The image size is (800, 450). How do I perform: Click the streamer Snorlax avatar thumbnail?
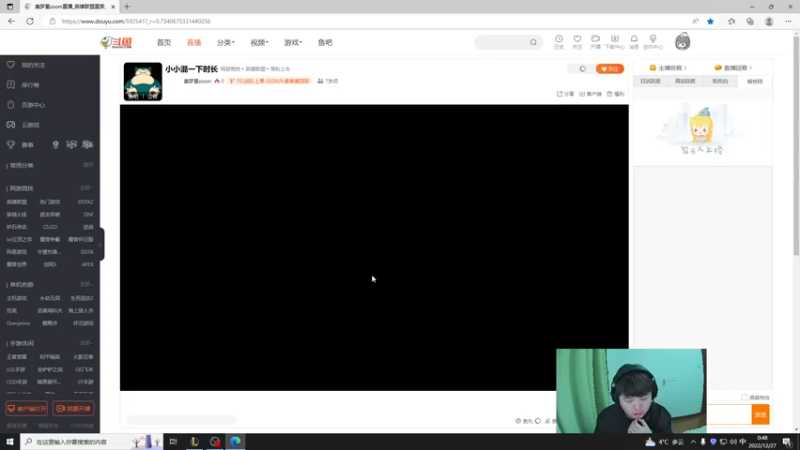click(x=143, y=81)
